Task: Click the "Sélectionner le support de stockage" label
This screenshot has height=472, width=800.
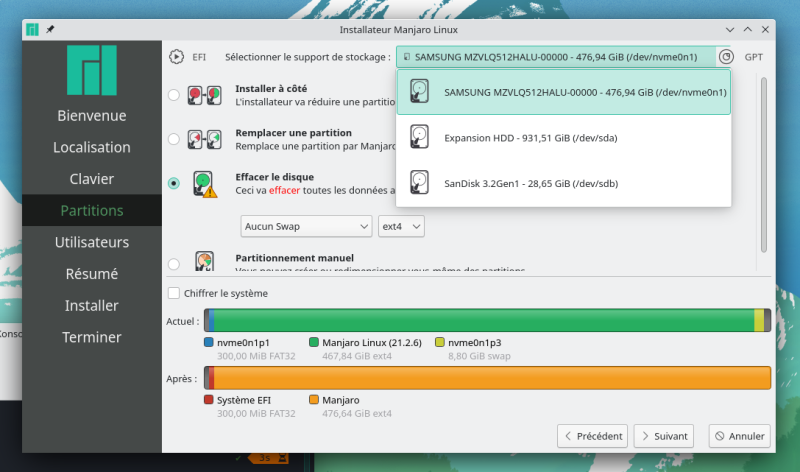Action: 308,57
